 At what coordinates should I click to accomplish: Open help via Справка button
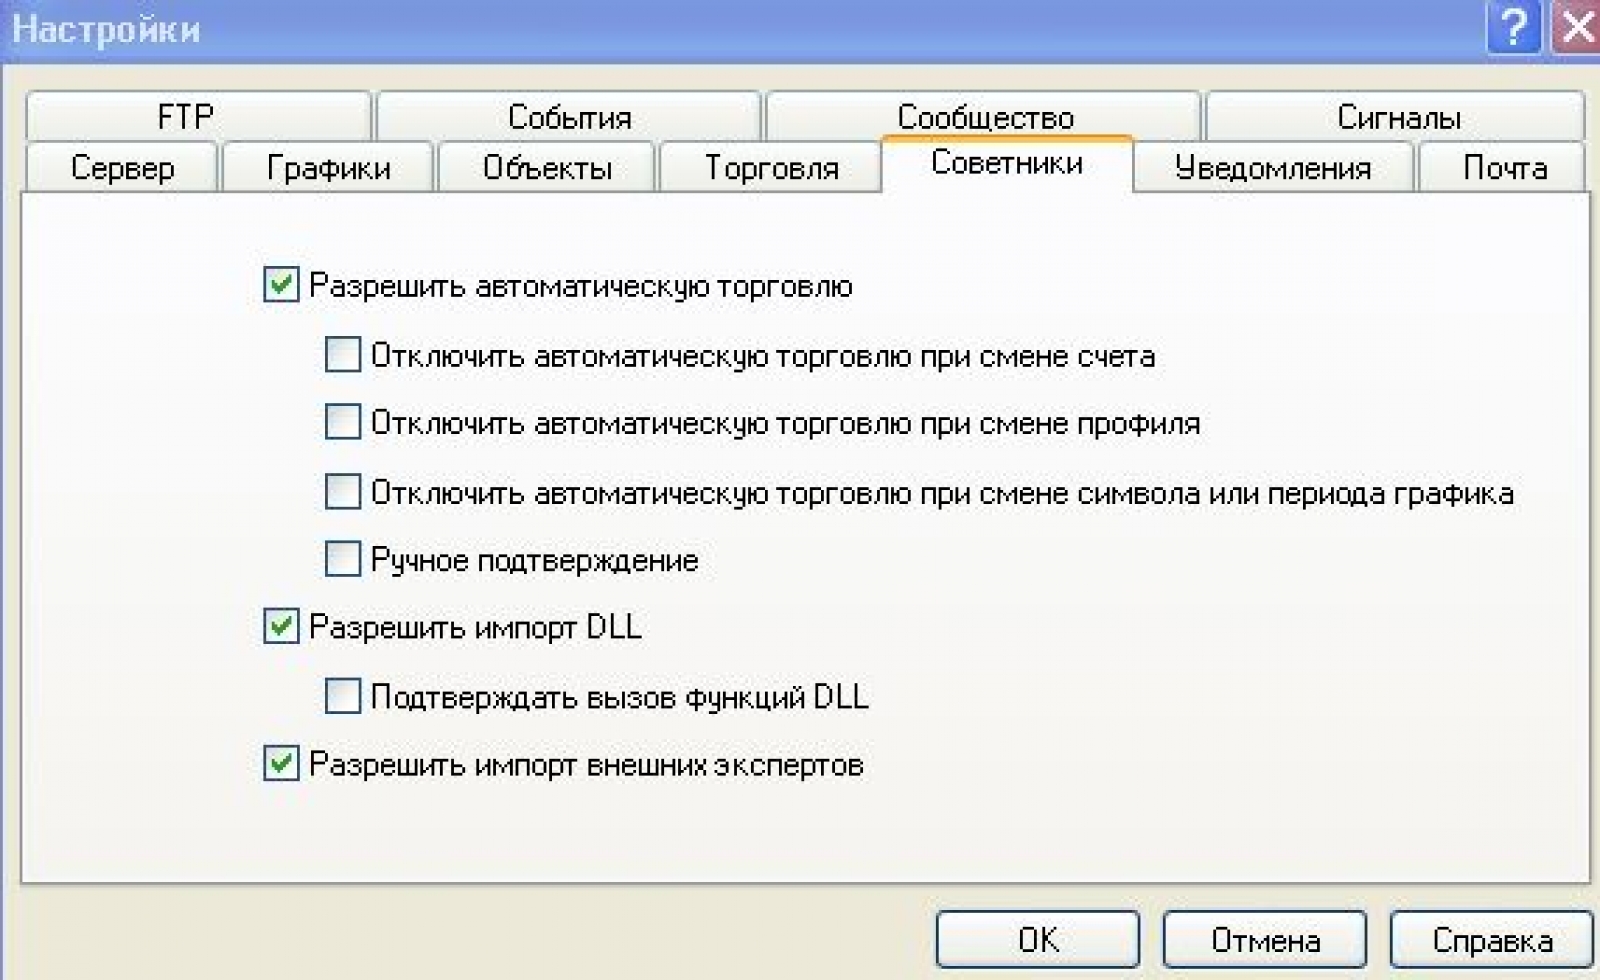(x=1491, y=940)
